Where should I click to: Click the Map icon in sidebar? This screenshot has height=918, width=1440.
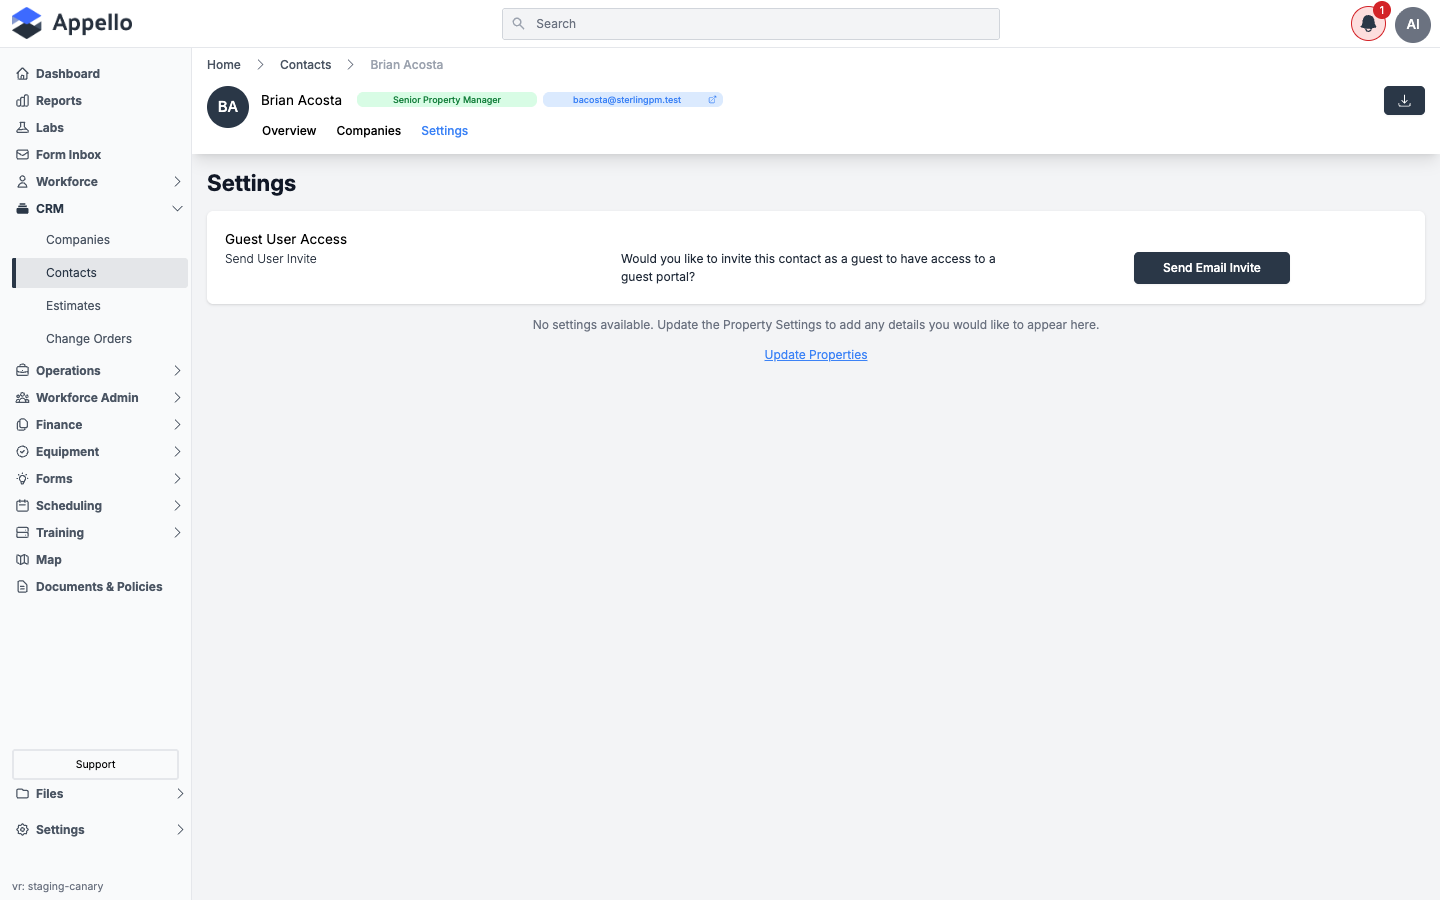pos(22,560)
